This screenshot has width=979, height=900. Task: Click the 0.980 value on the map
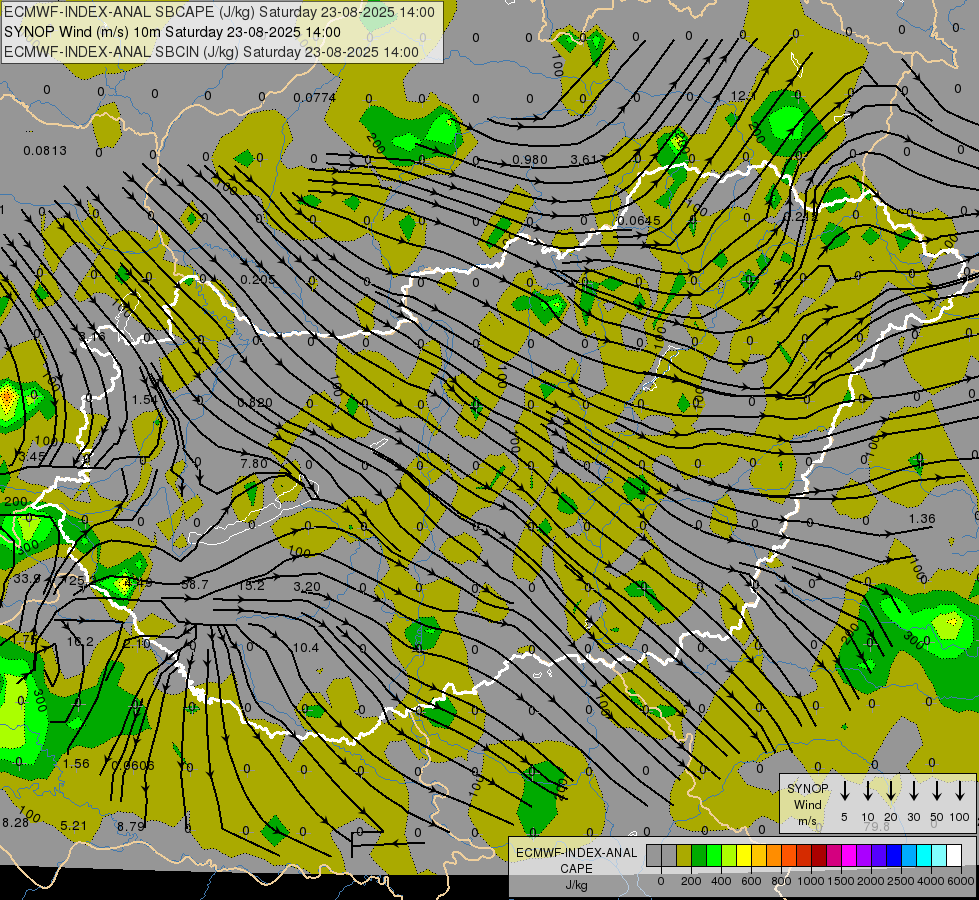pyautogui.click(x=529, y=160)
